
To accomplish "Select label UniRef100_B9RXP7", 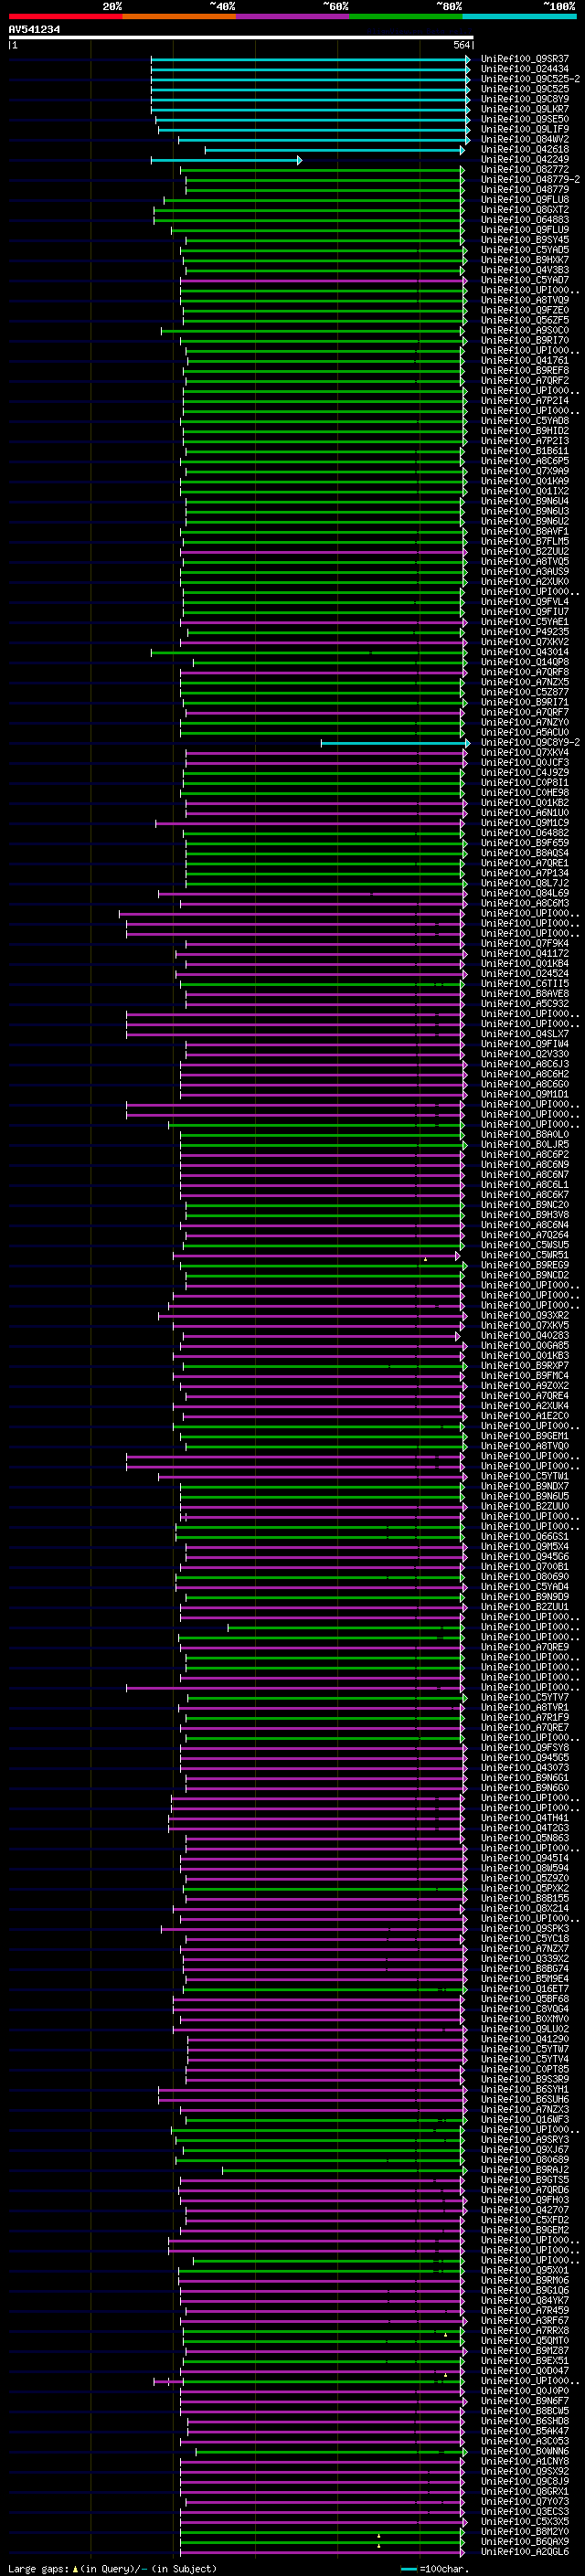I will (x=525, y=1366).
